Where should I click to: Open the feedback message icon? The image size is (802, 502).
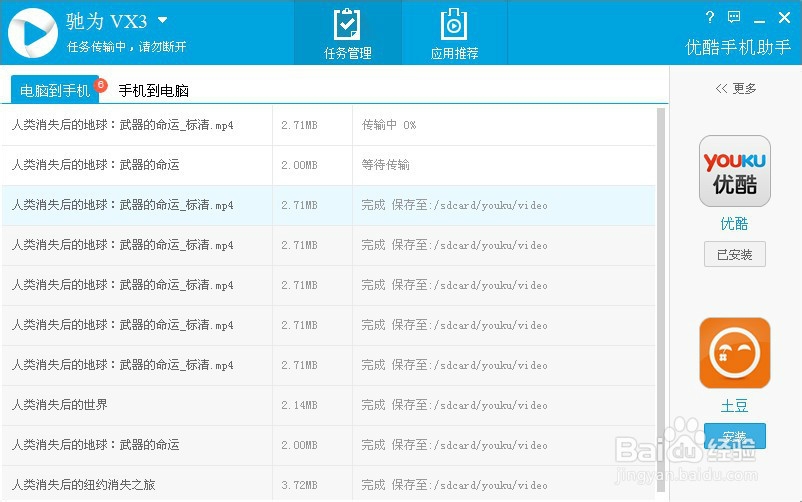(x=734, y=17)
